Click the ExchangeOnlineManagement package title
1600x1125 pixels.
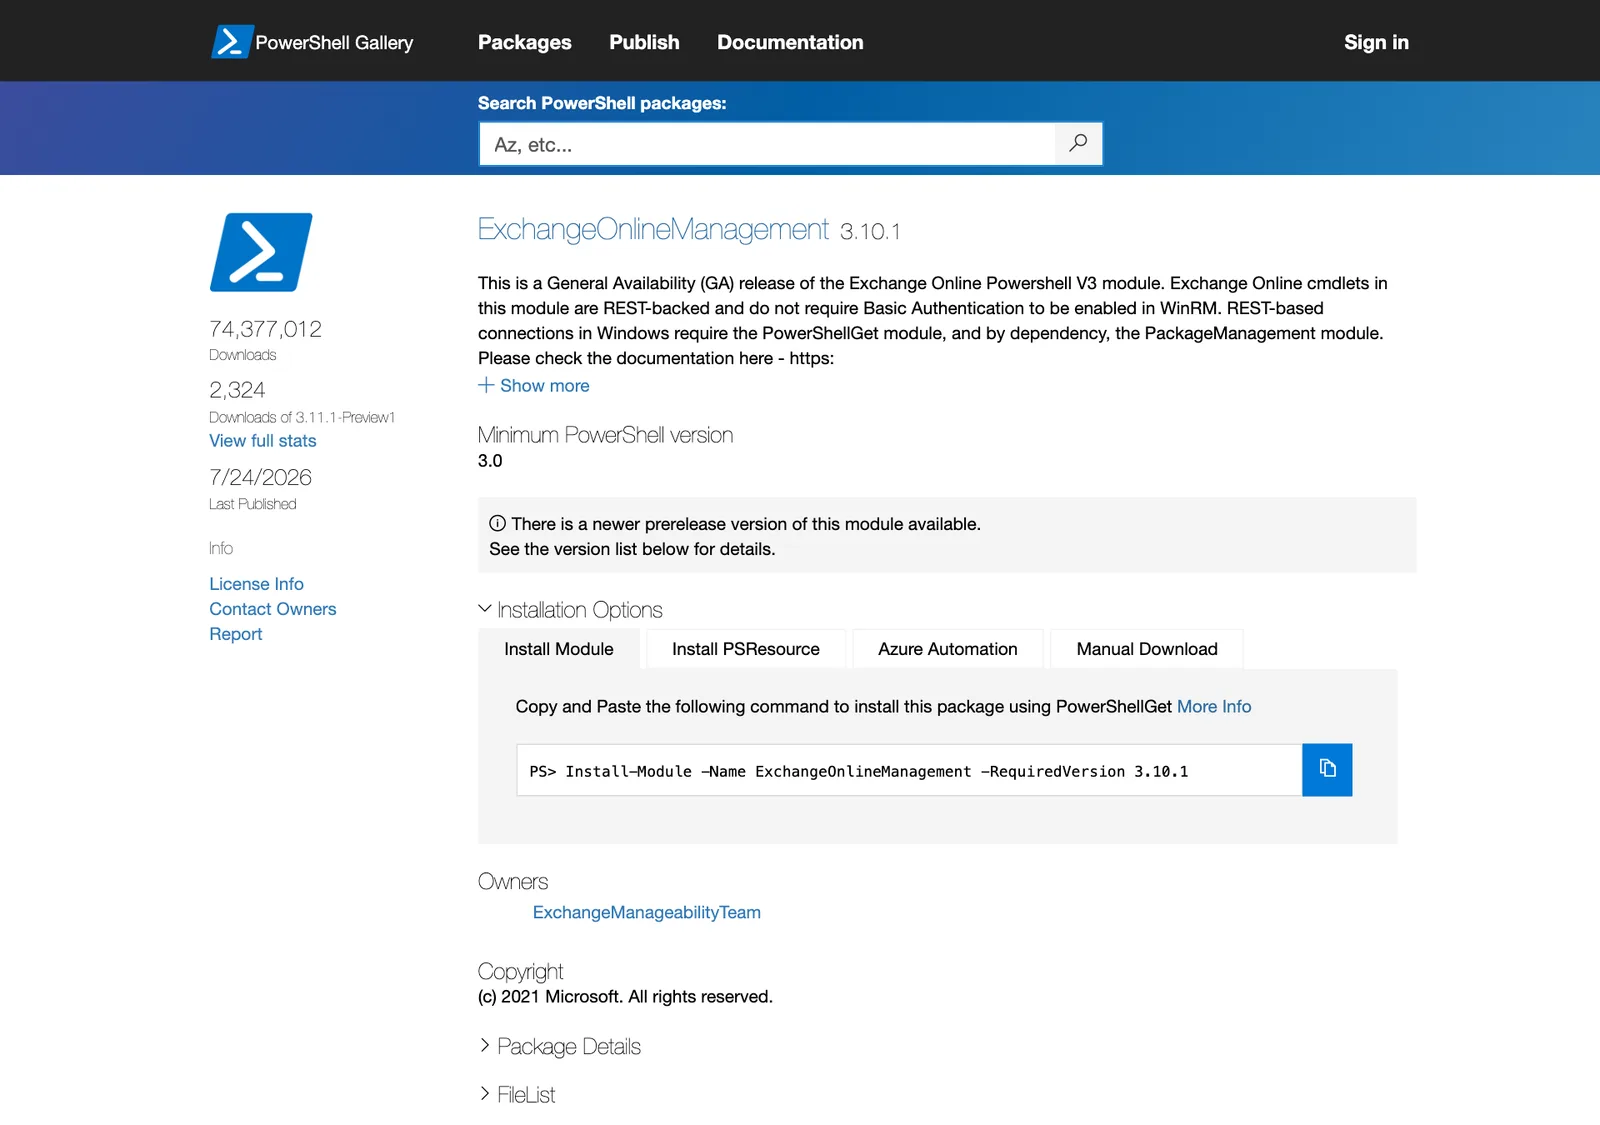(653, 229)
